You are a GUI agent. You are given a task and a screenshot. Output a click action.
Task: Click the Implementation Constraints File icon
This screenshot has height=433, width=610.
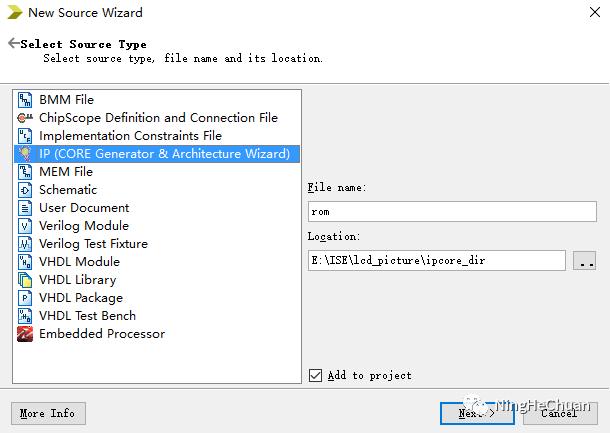click(25, 136)
